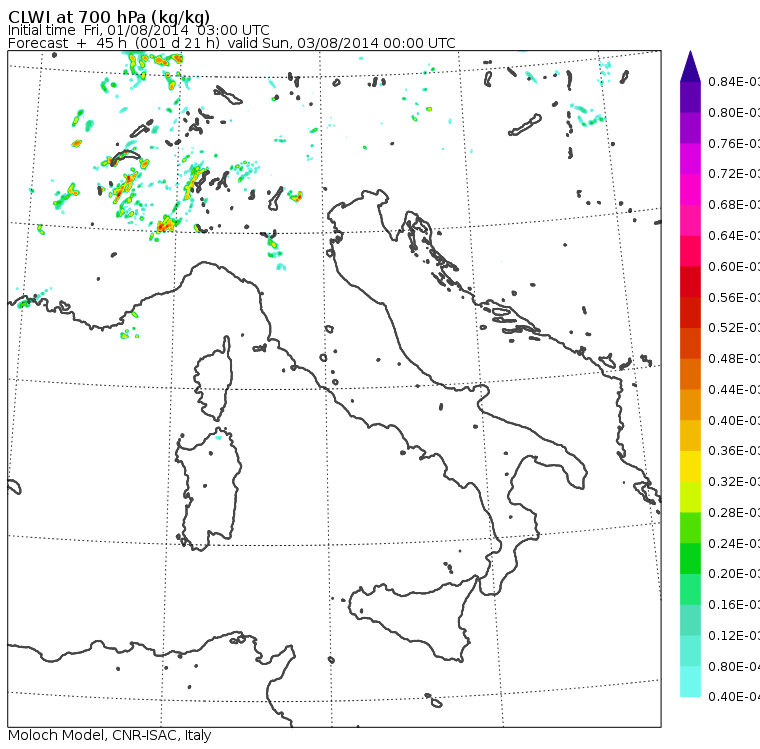Click the 0.32E-03 colorbar label
This screenshot has width=760, height=749.
click(x=734, y=482)
